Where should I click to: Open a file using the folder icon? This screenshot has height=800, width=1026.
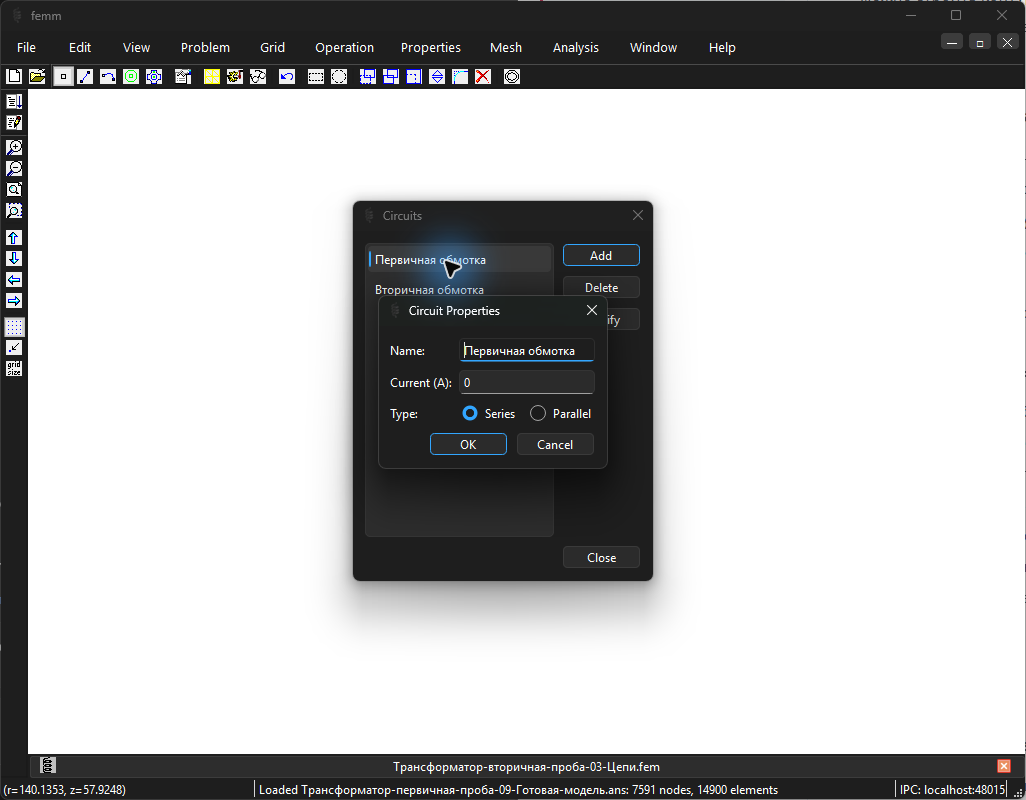point(37,77)
